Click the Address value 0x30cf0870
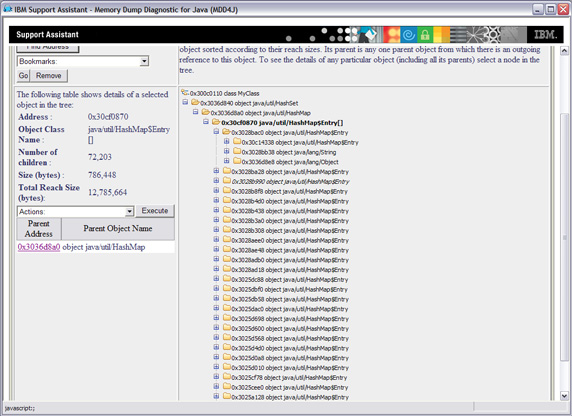The image size is (572, 416). point(108,117)
